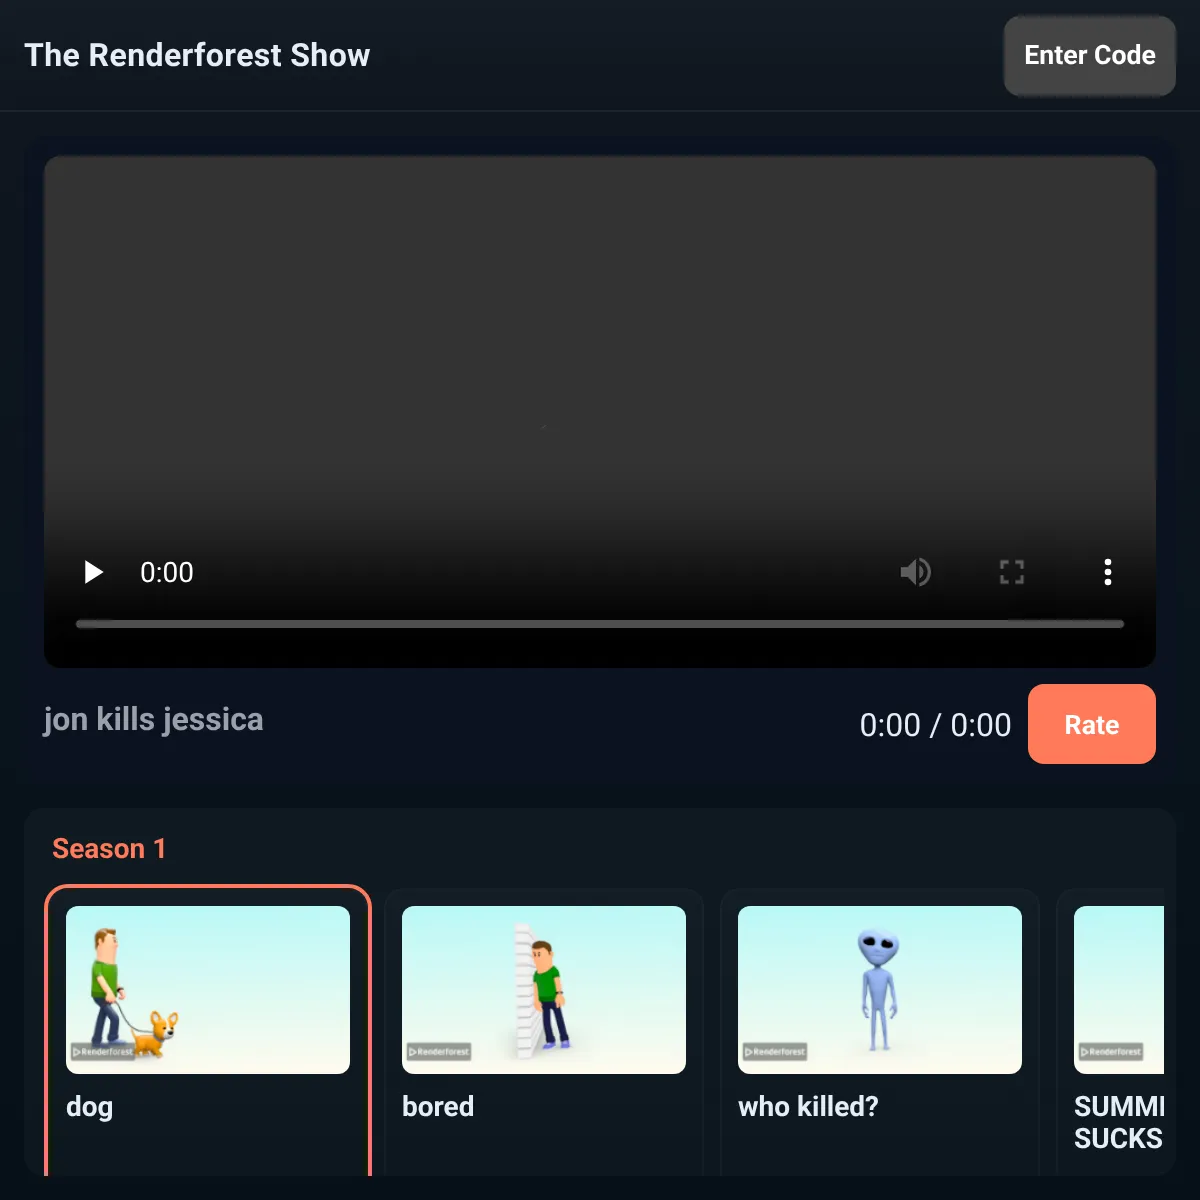Click the bored episode label

pyautogui.click(x=438, y=1106)
